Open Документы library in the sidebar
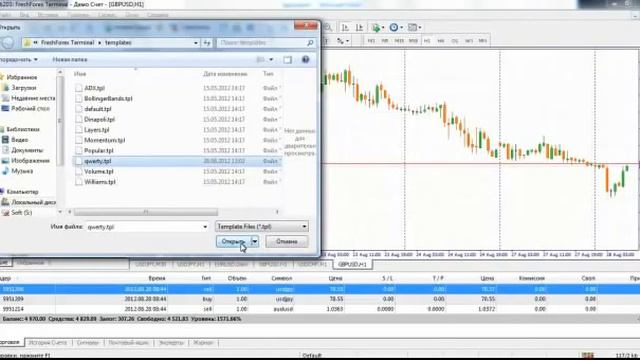This screenshot has height=360, width=640. pos(27,150)
